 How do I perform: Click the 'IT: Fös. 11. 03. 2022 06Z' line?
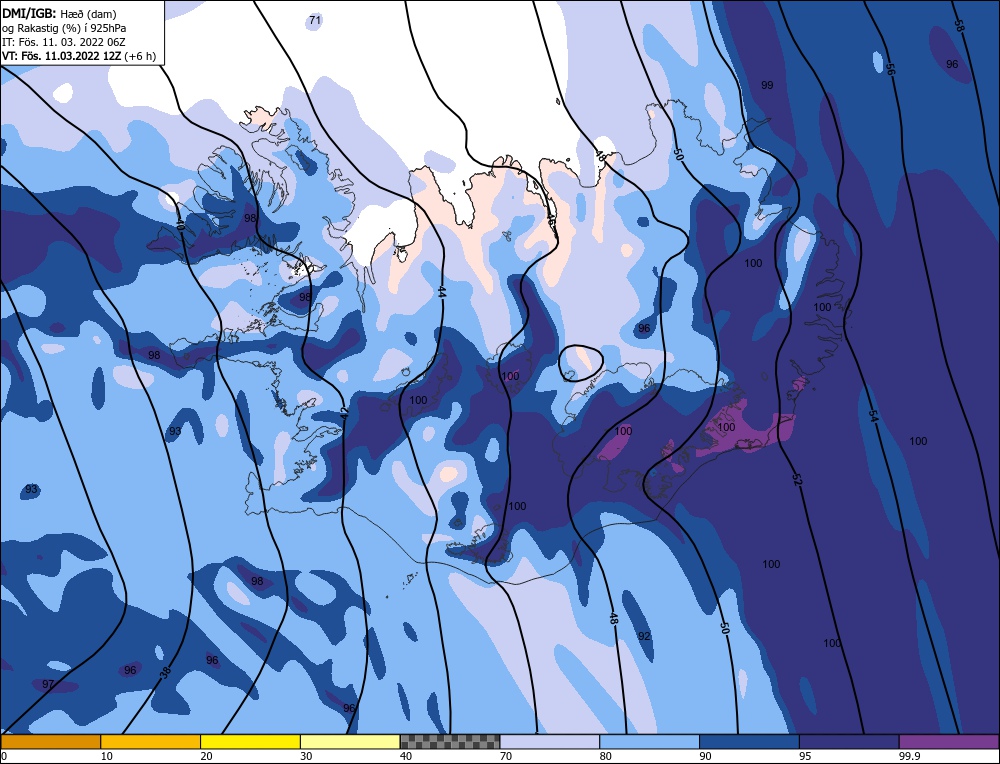click(64, 42)
